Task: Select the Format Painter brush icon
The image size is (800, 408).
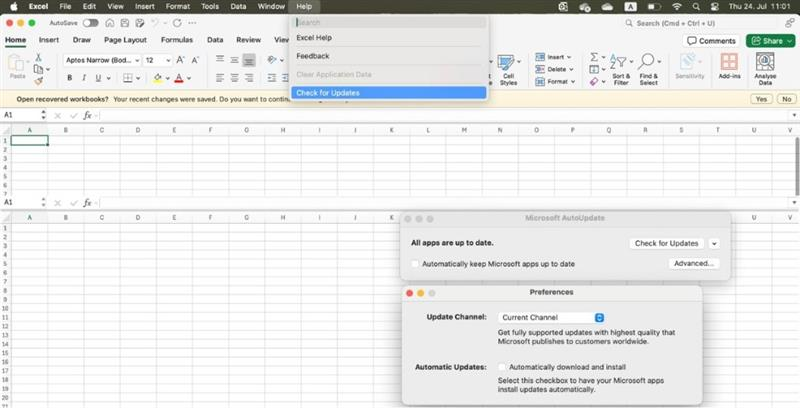Action: pos(38,81)
